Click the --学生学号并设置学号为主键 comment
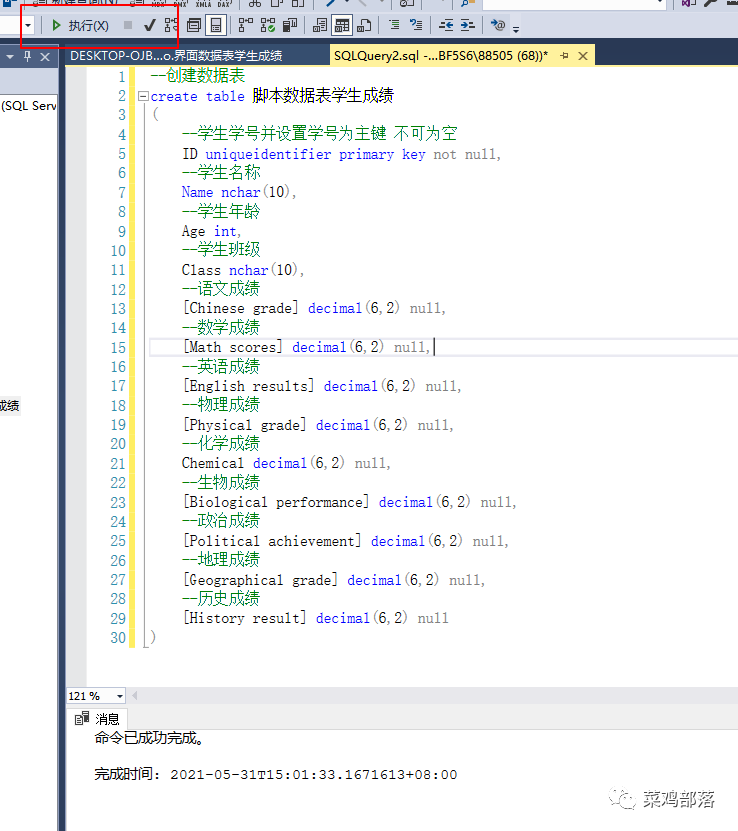 pos(284,134)
